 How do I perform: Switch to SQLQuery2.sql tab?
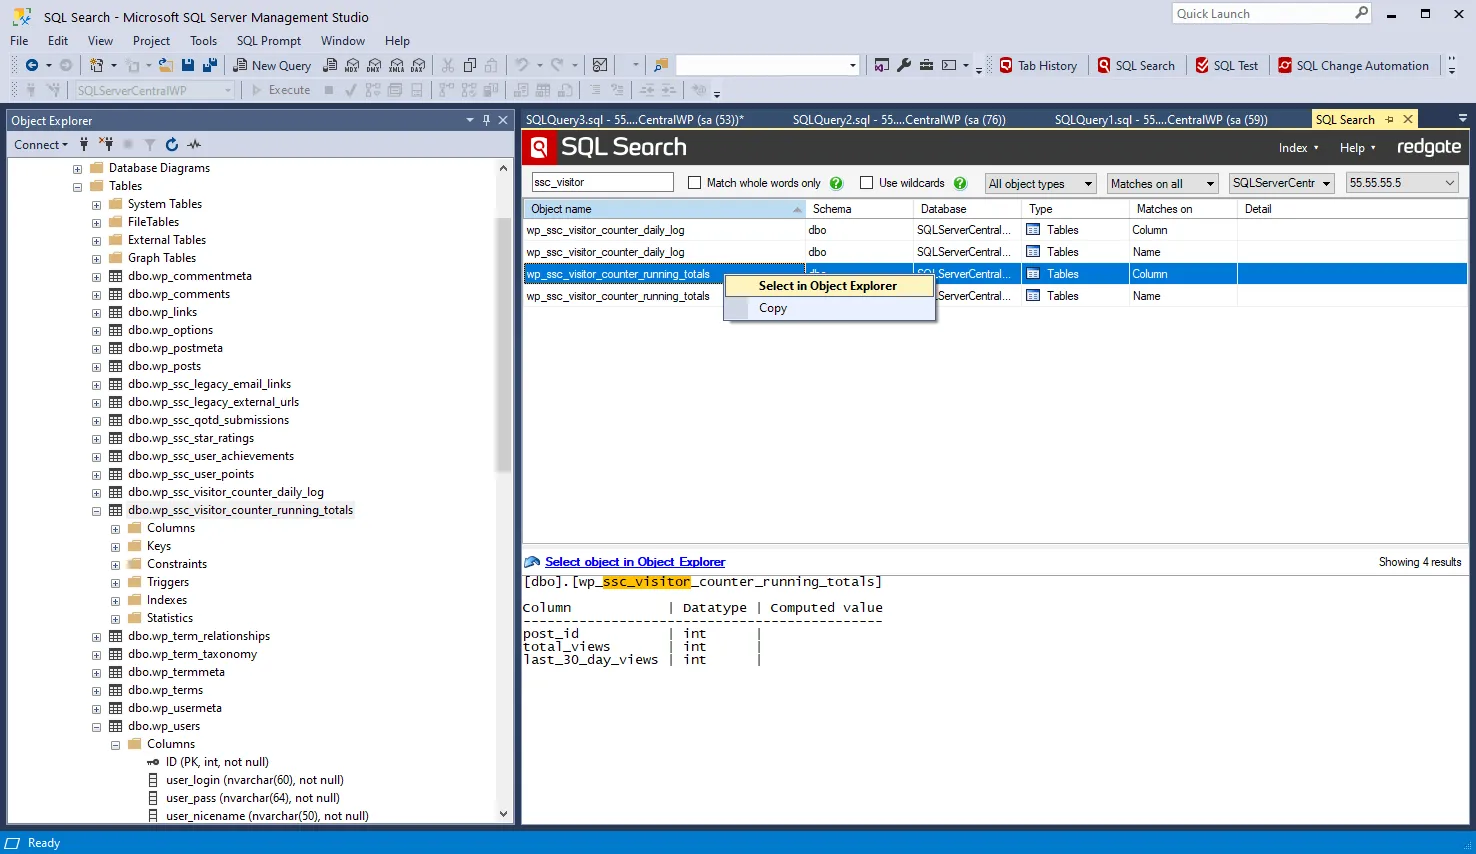click(x=898, y=120)
